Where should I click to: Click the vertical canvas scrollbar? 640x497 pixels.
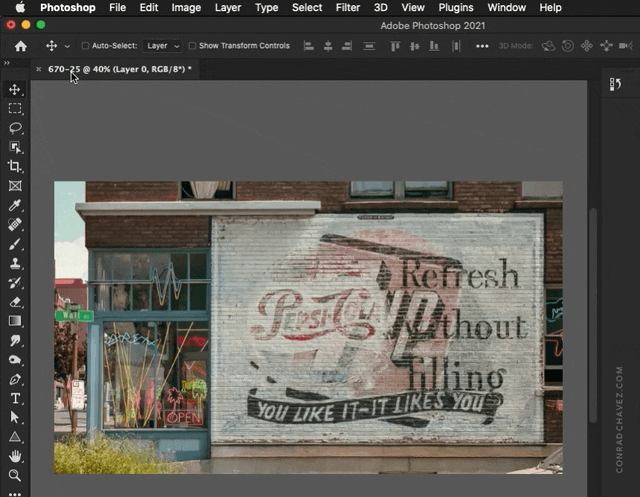593,315
